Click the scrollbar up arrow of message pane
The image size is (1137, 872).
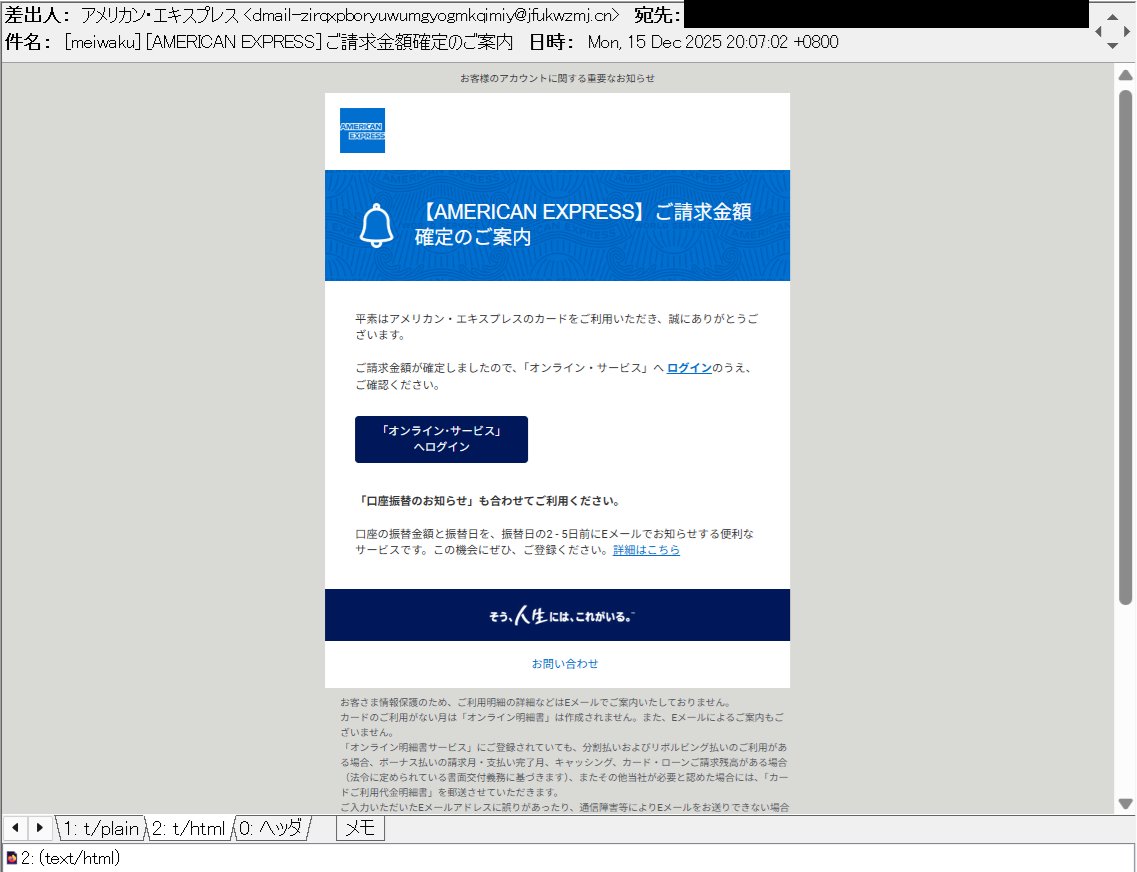1125,75
